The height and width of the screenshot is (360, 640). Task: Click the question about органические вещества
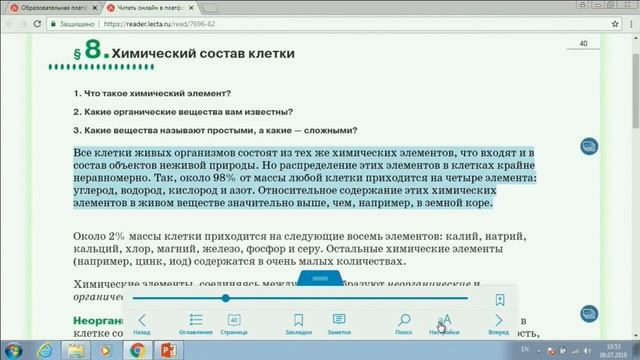pyautogui.click(x=183, y=112)
